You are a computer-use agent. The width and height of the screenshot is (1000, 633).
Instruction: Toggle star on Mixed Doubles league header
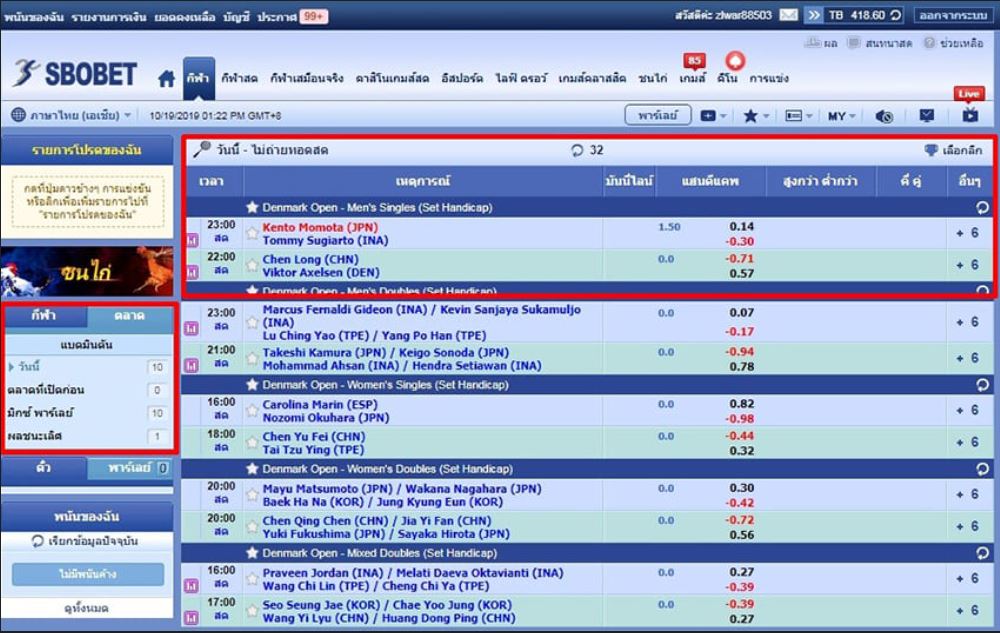[253, 553]
